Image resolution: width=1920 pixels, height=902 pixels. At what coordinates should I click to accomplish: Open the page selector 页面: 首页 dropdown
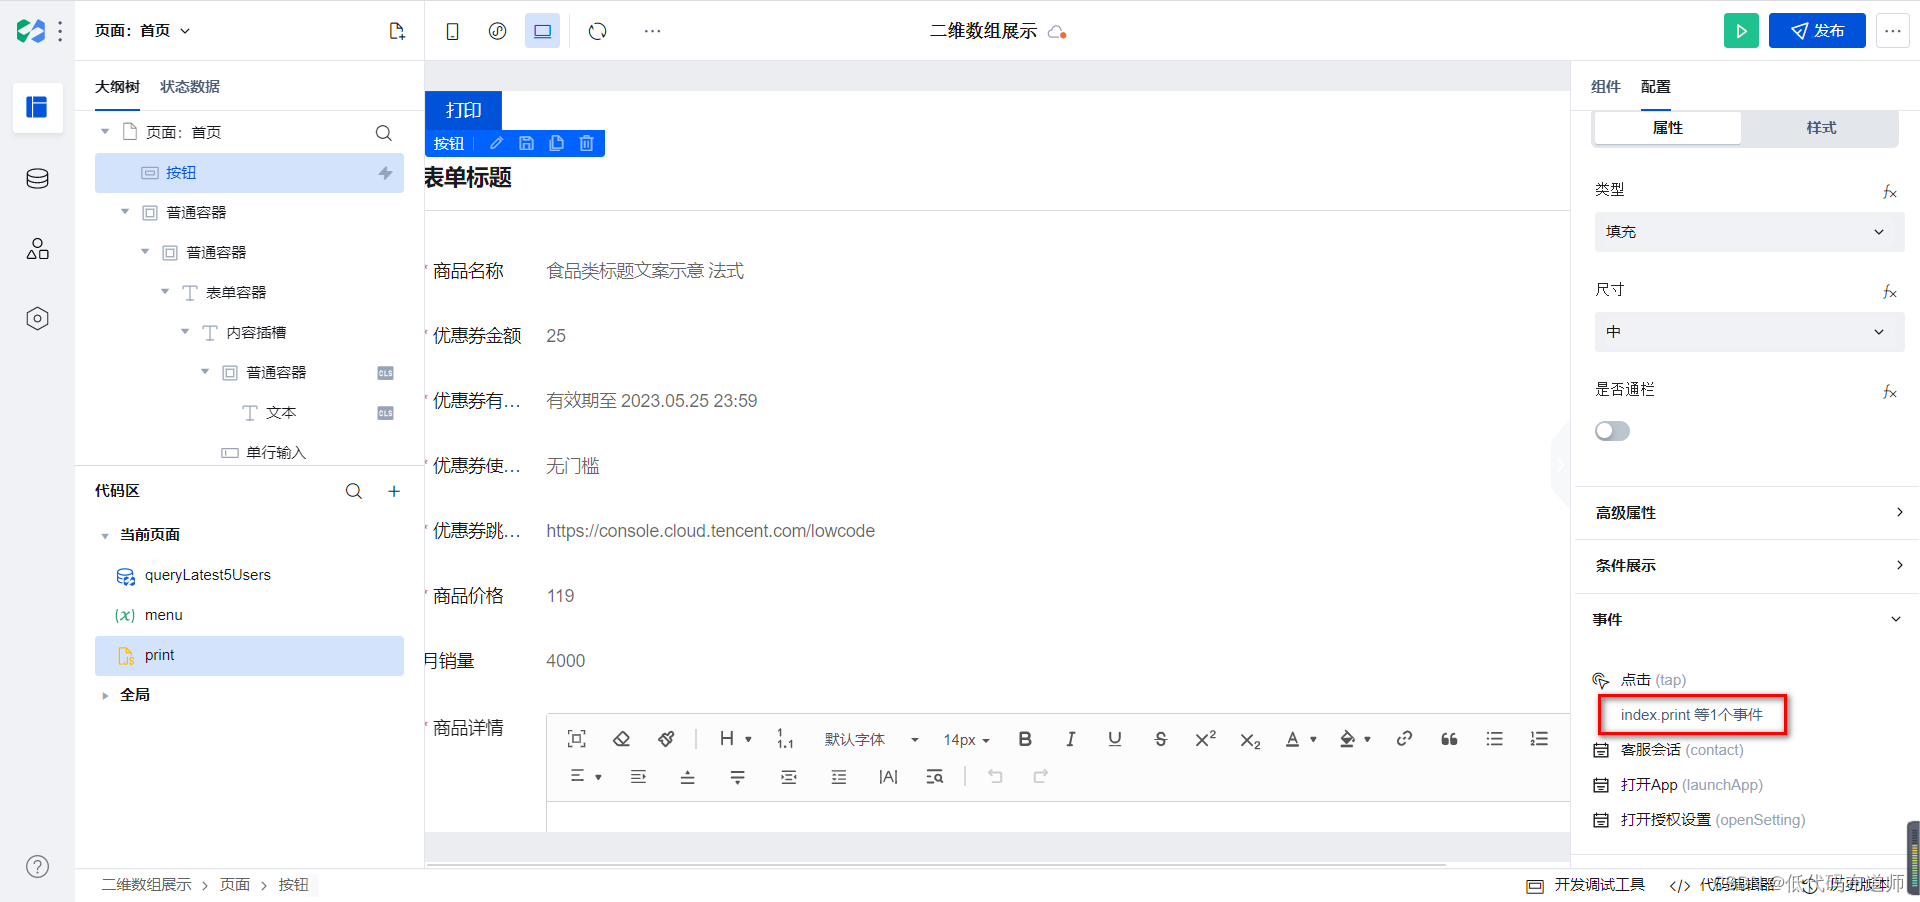pos(142,31)
